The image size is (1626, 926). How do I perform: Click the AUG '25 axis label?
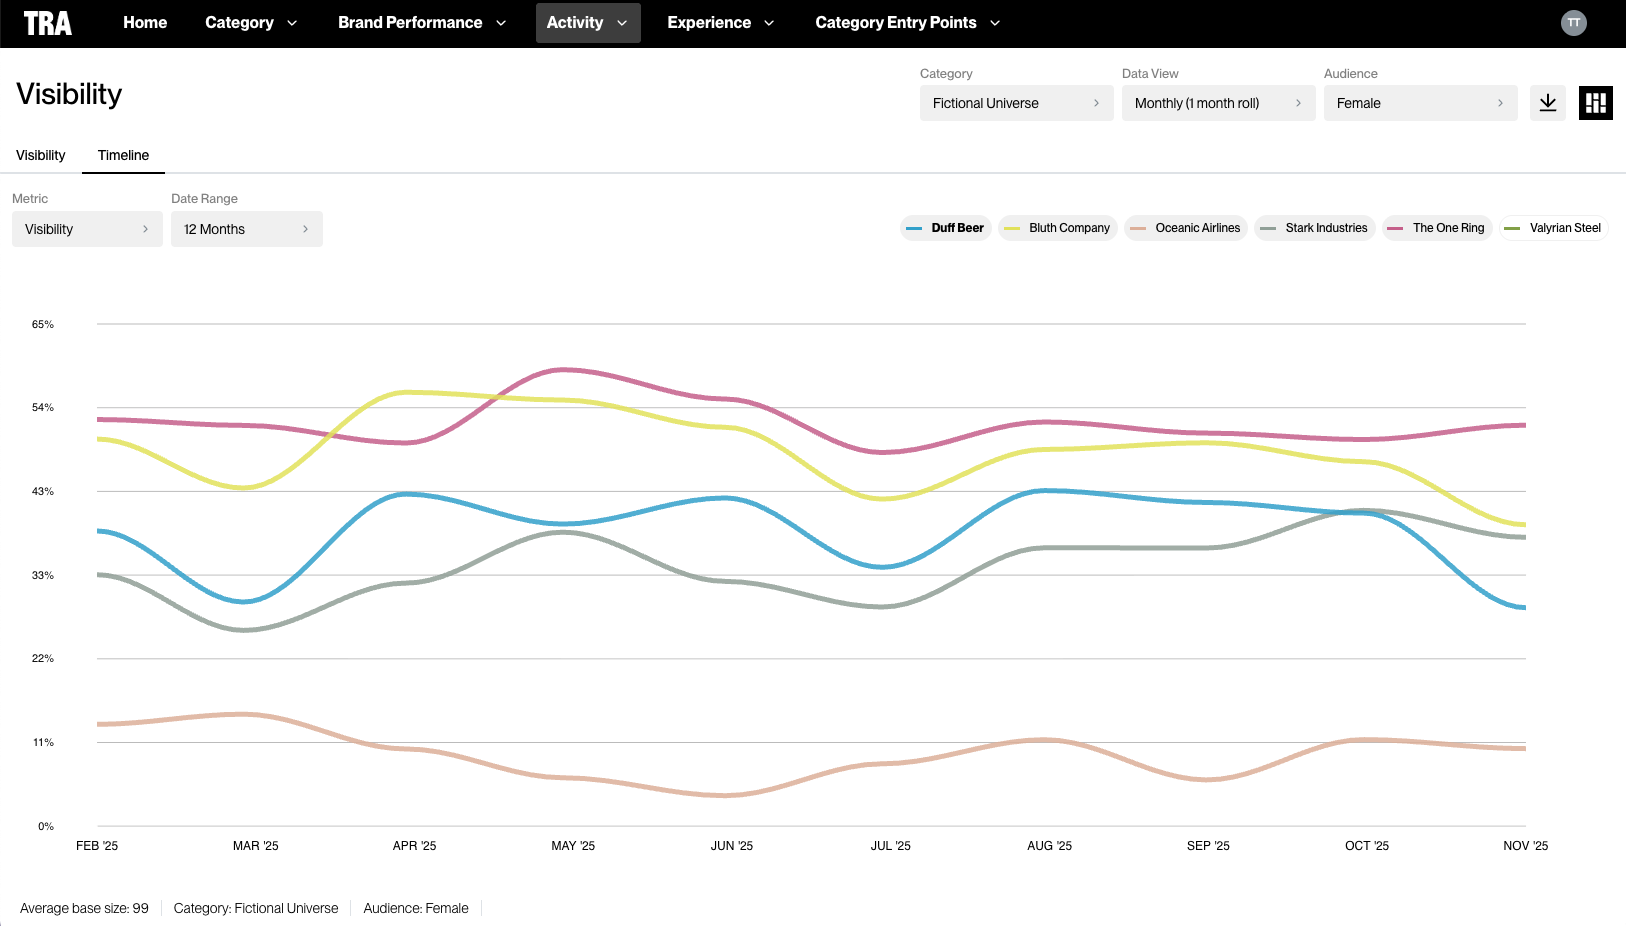pyautogui.click(x=1049, y=846)
